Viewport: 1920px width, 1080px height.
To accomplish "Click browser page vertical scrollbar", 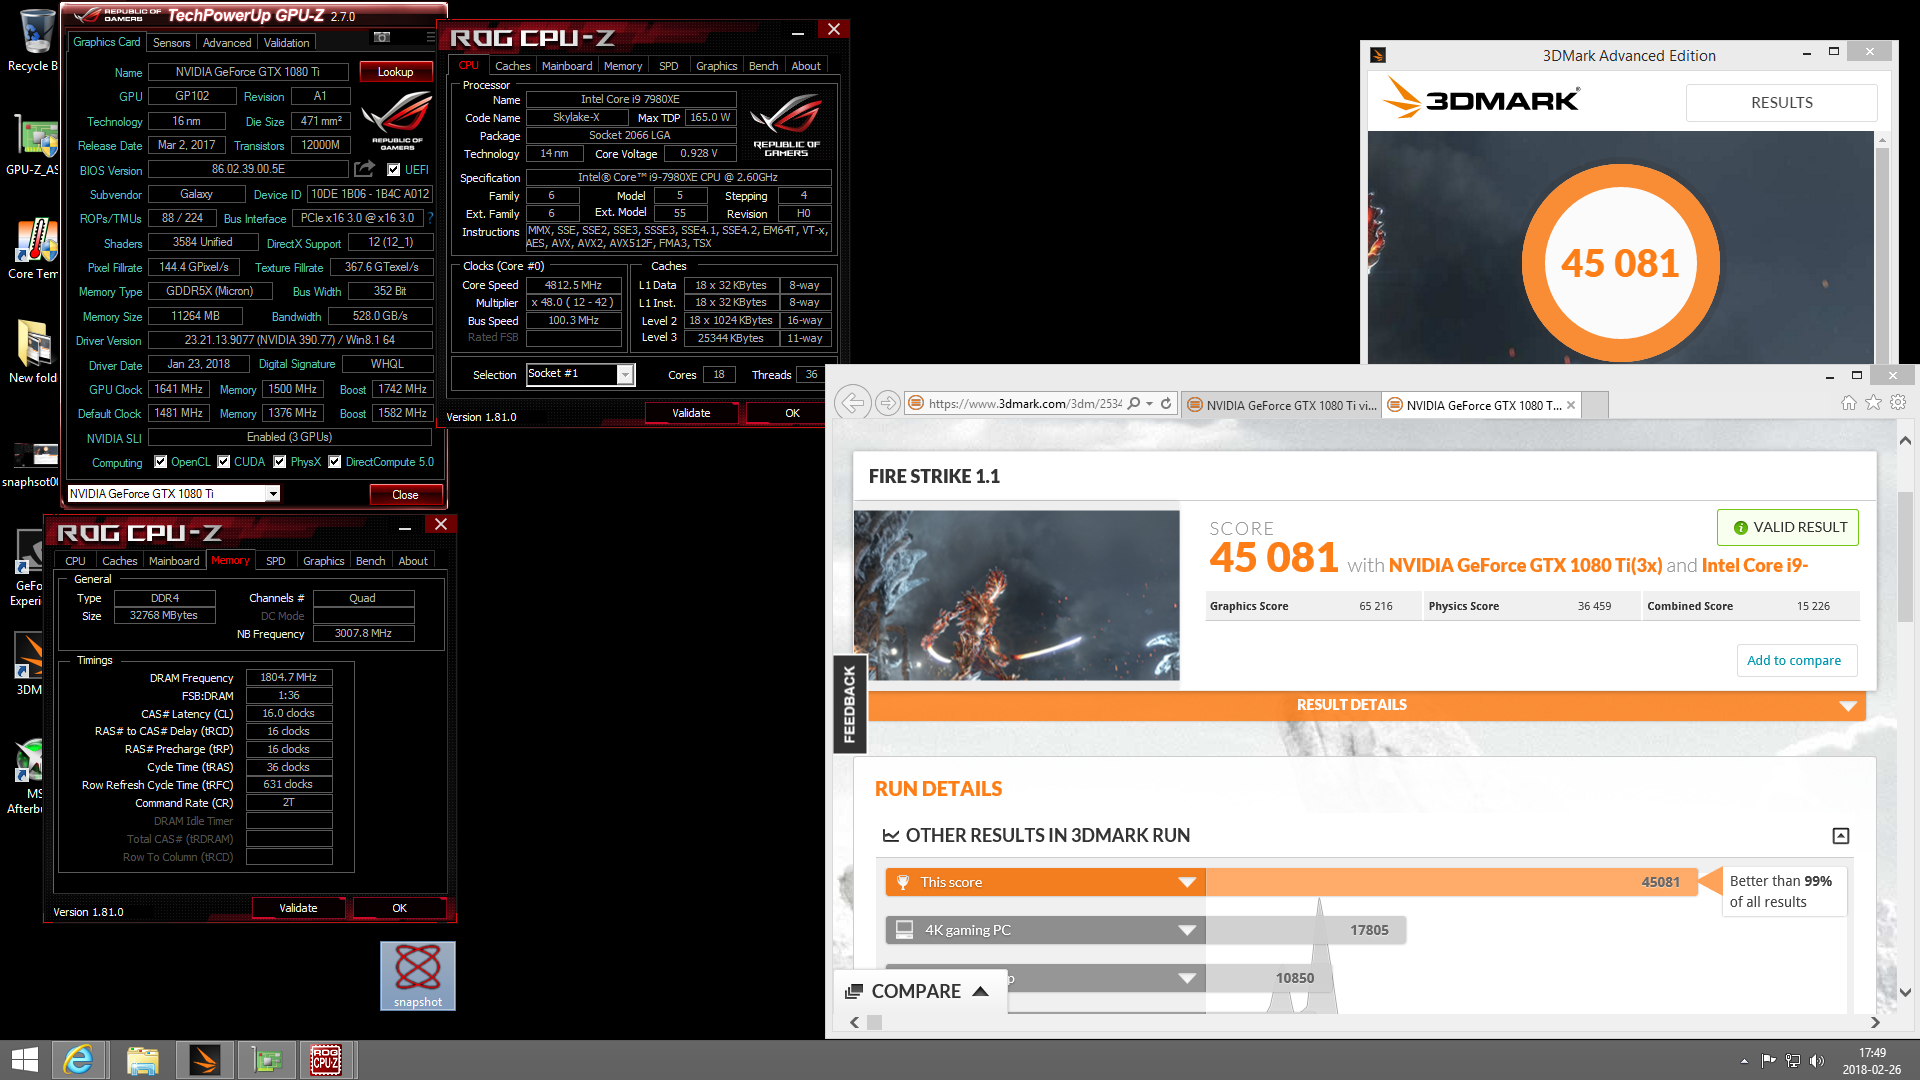I will (x=1905, y=557).
